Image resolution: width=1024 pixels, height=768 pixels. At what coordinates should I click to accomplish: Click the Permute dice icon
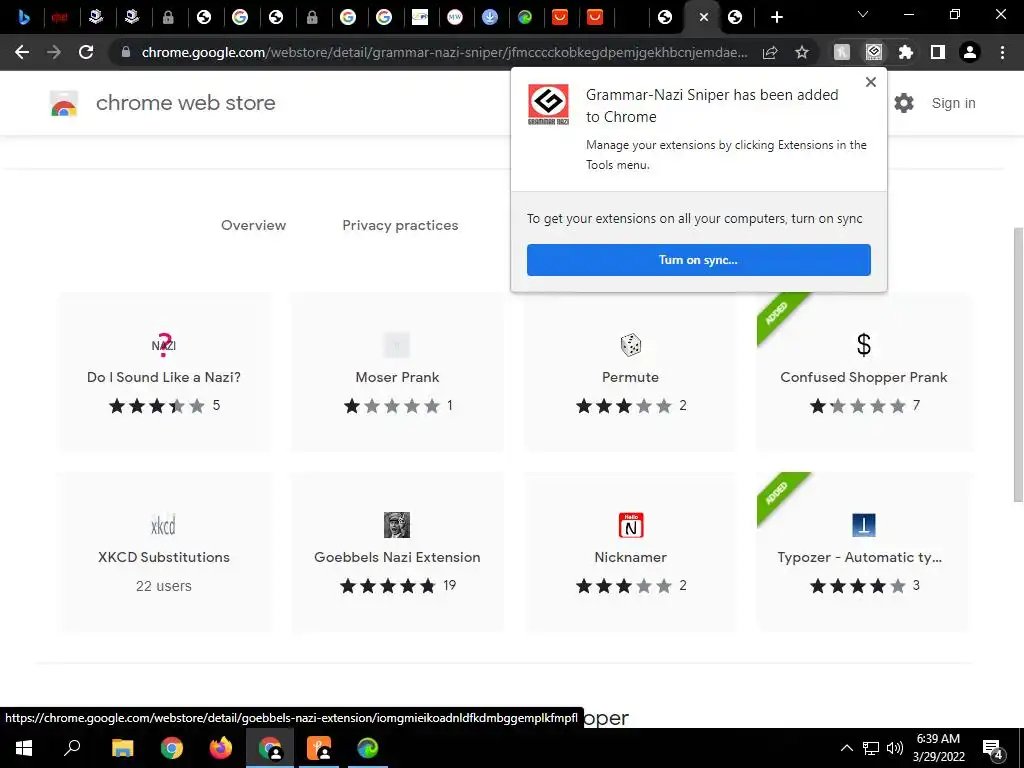tap(630, 345)
